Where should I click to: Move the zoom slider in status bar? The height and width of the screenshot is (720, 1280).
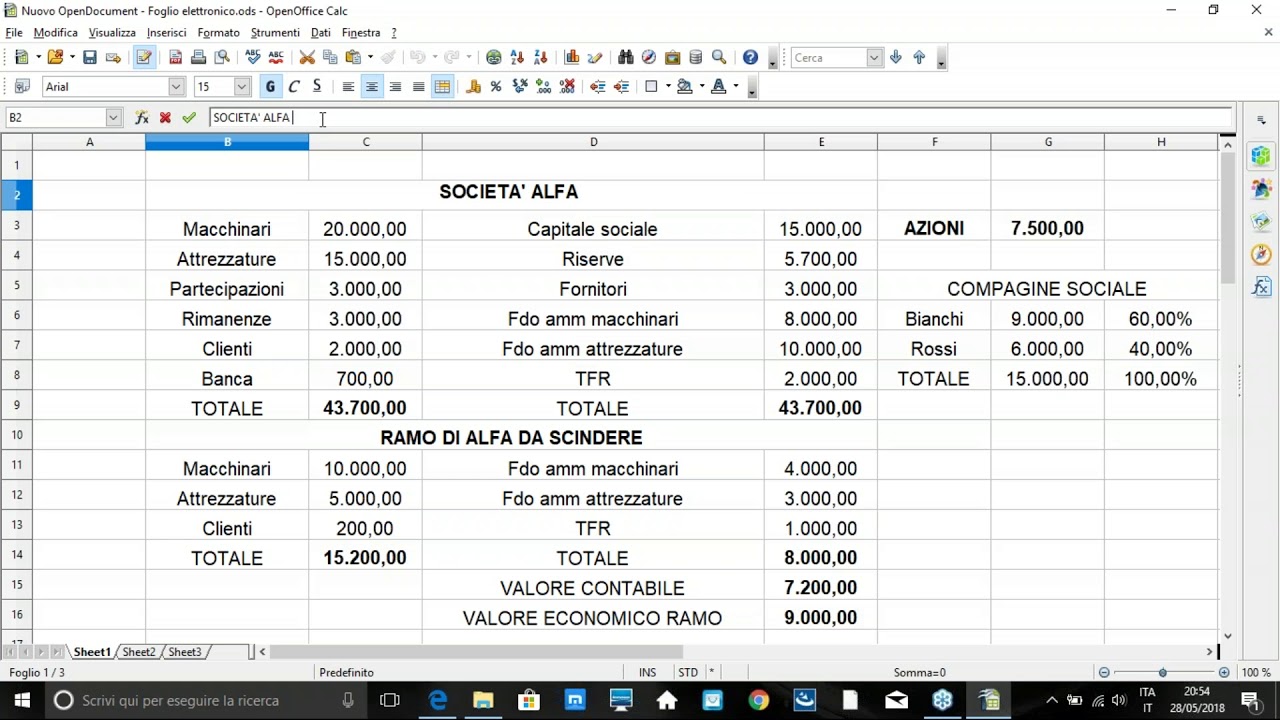(x=1162, y=673)
